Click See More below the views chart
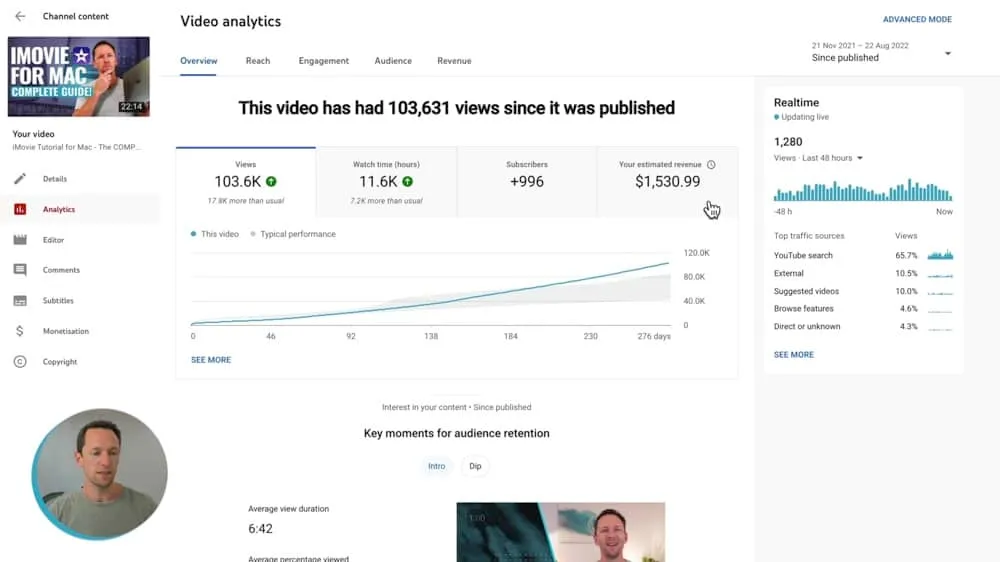This screenshot has width=1000, height=562. pyautogui.click(x=211, y=360)
